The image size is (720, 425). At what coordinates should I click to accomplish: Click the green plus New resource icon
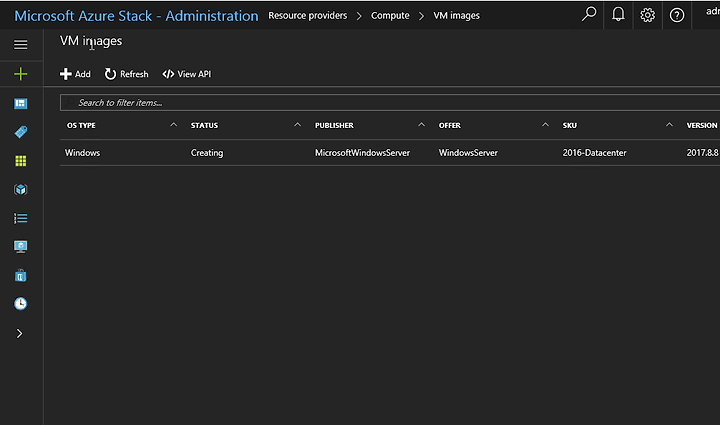(x=21, y=74)
